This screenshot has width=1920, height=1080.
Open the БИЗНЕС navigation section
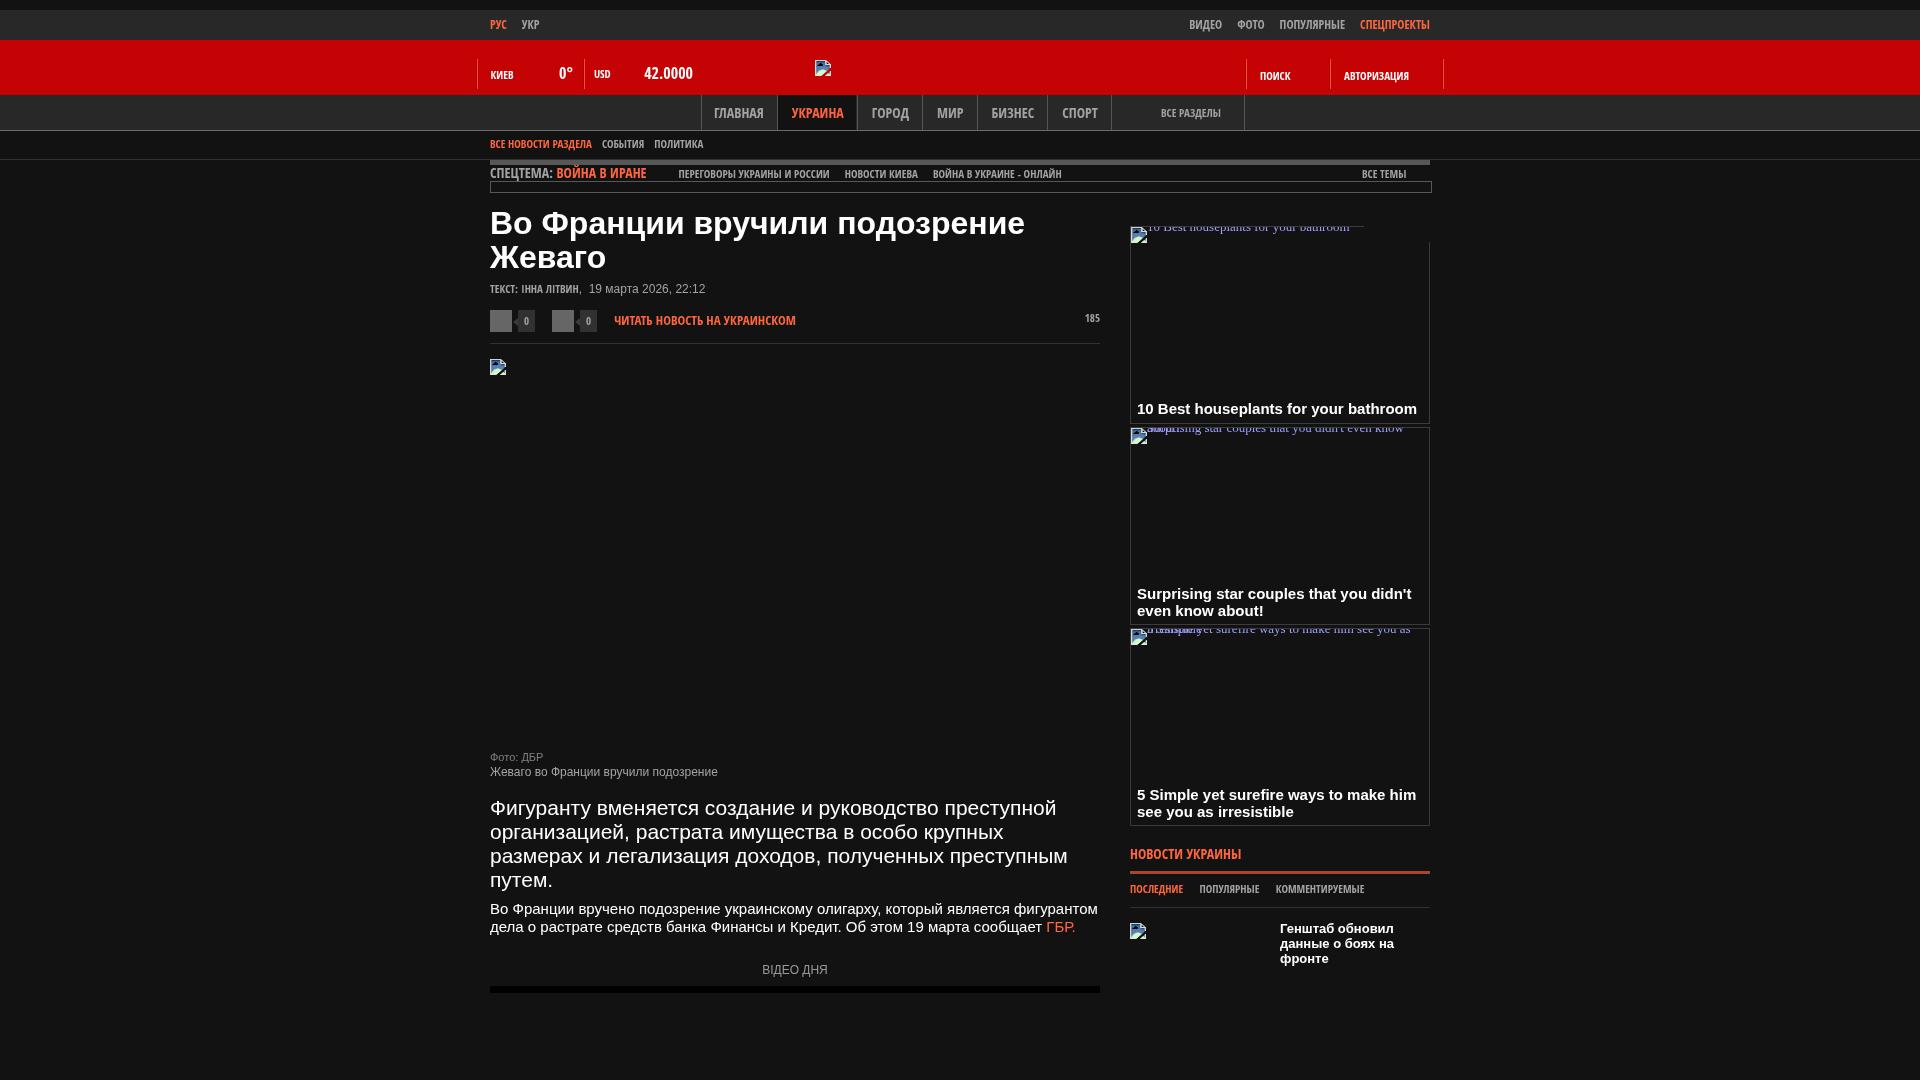[x=1012, y=113]
